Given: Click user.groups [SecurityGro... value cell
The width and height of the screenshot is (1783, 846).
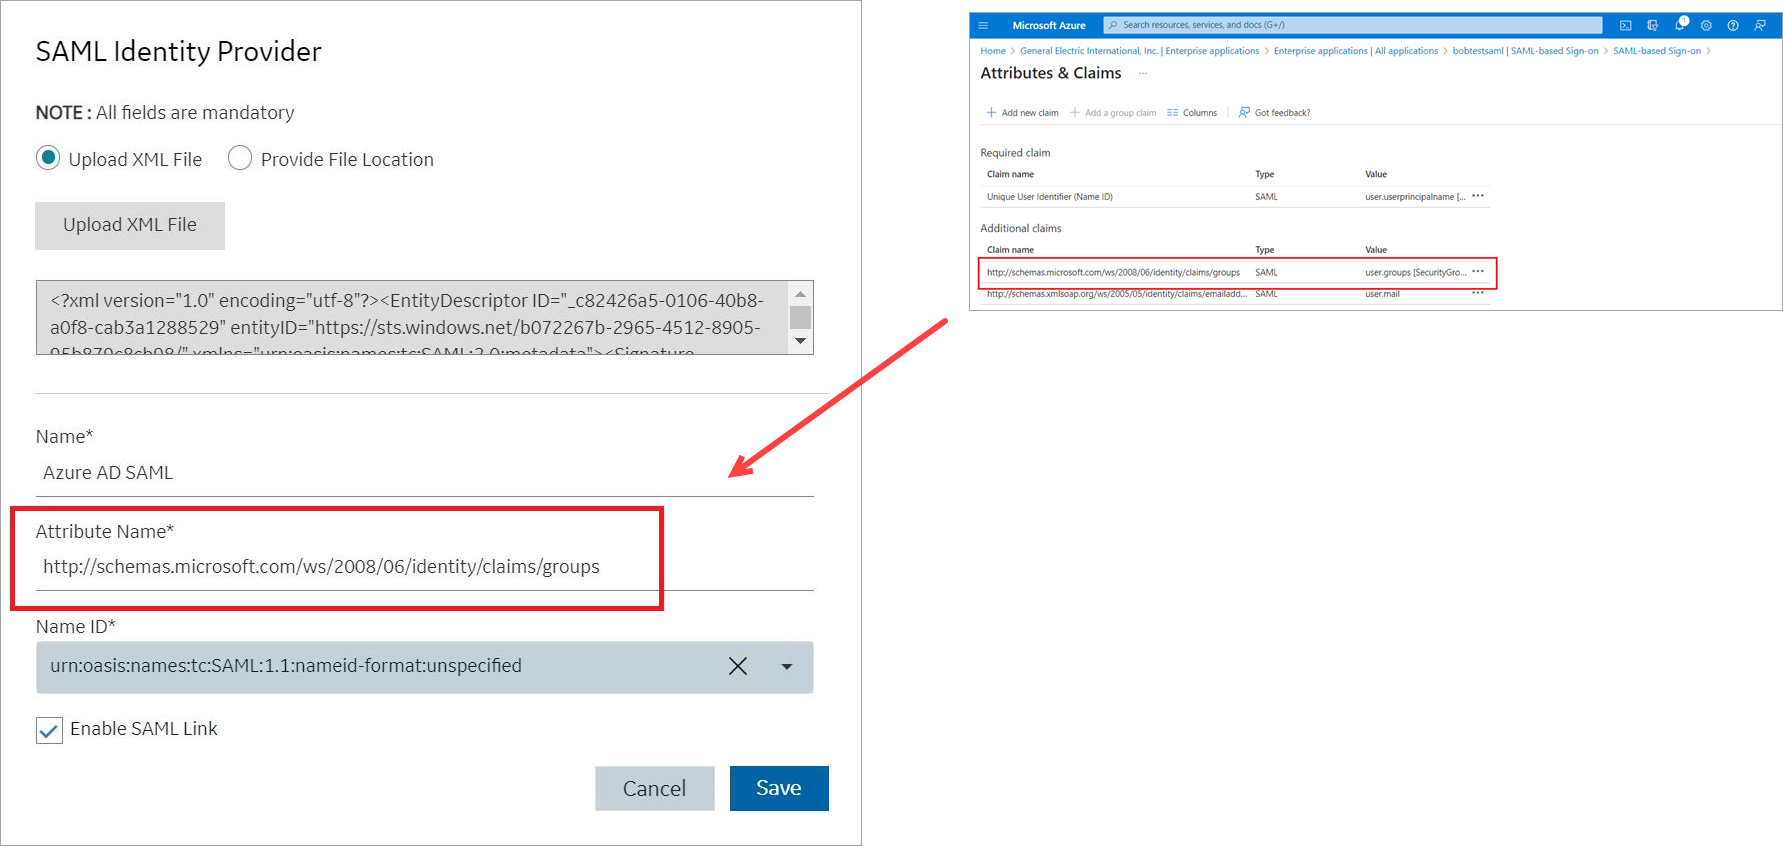Looking at the screenshot, I should click(x=1416, y=272).
